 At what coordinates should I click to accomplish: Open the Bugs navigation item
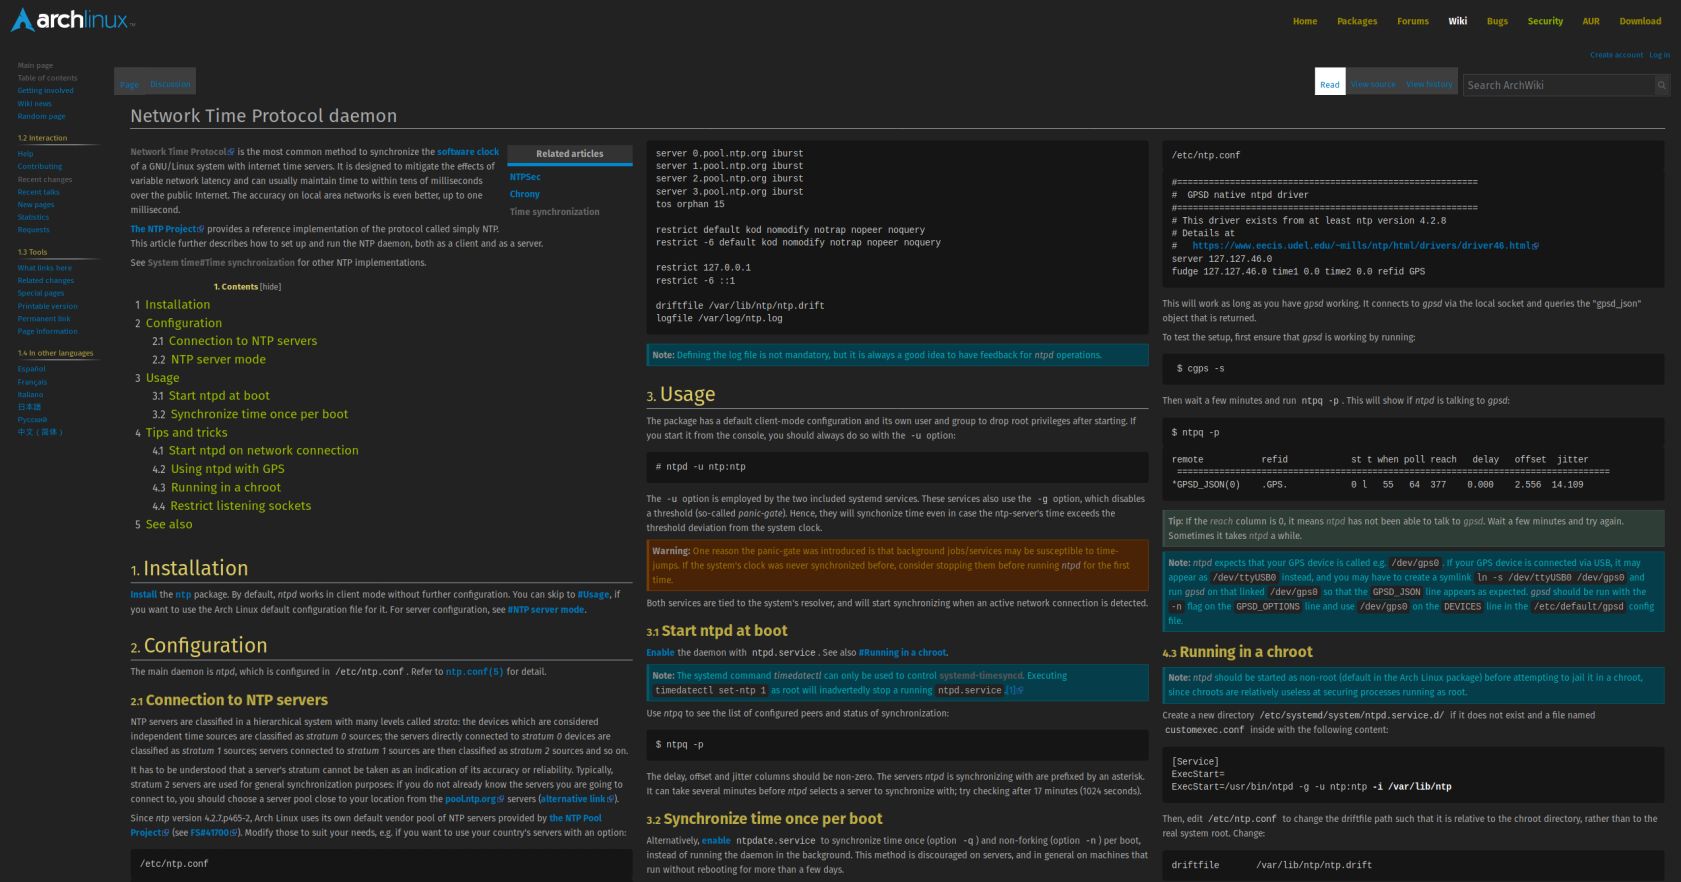tap(1497, 21)
